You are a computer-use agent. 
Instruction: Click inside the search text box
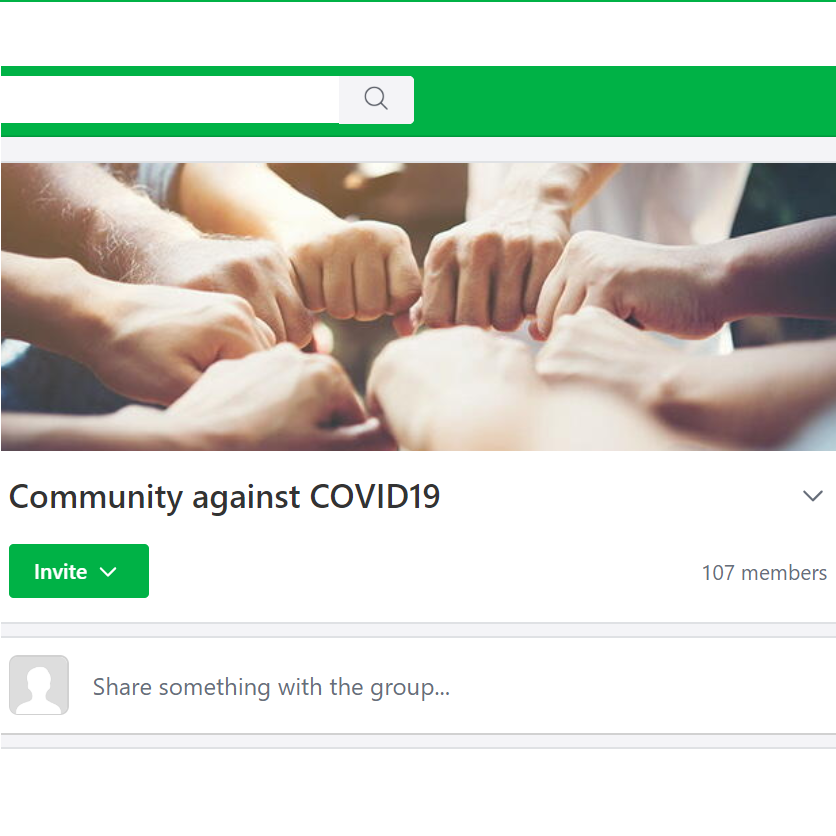point(170,100)
